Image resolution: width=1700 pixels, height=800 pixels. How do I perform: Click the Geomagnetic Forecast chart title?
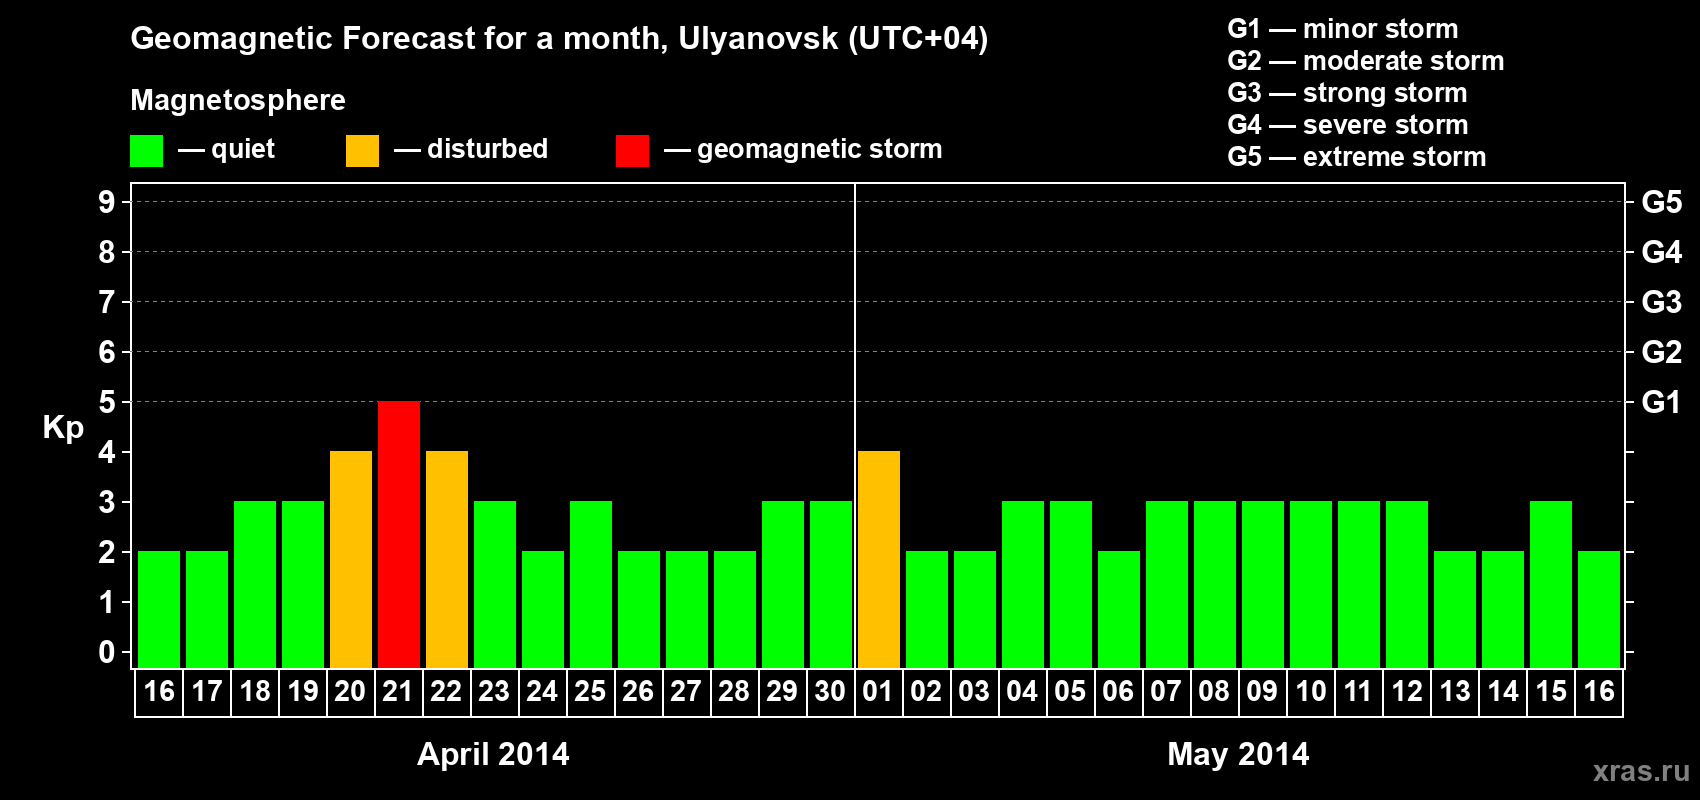(x=559, y=39)
